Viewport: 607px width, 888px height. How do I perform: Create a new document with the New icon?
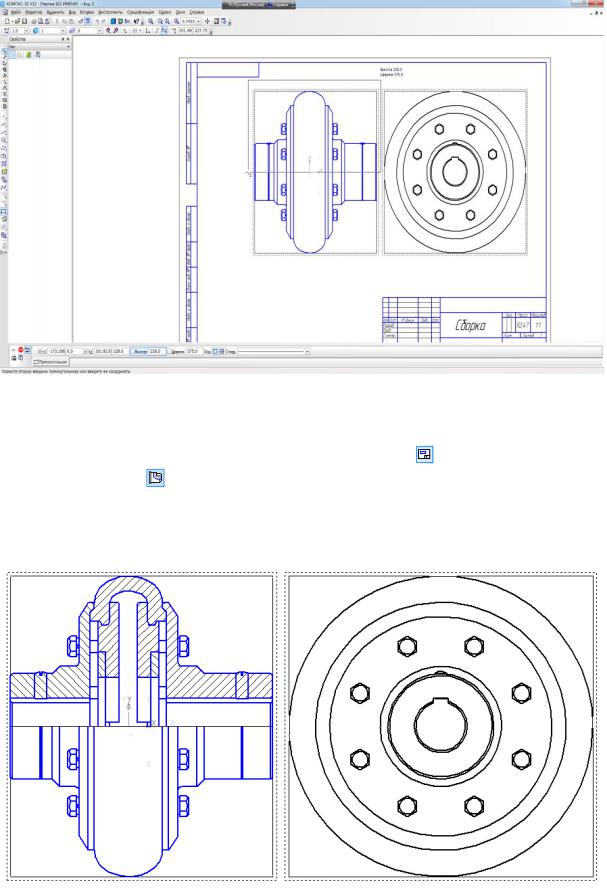[7, 21]
